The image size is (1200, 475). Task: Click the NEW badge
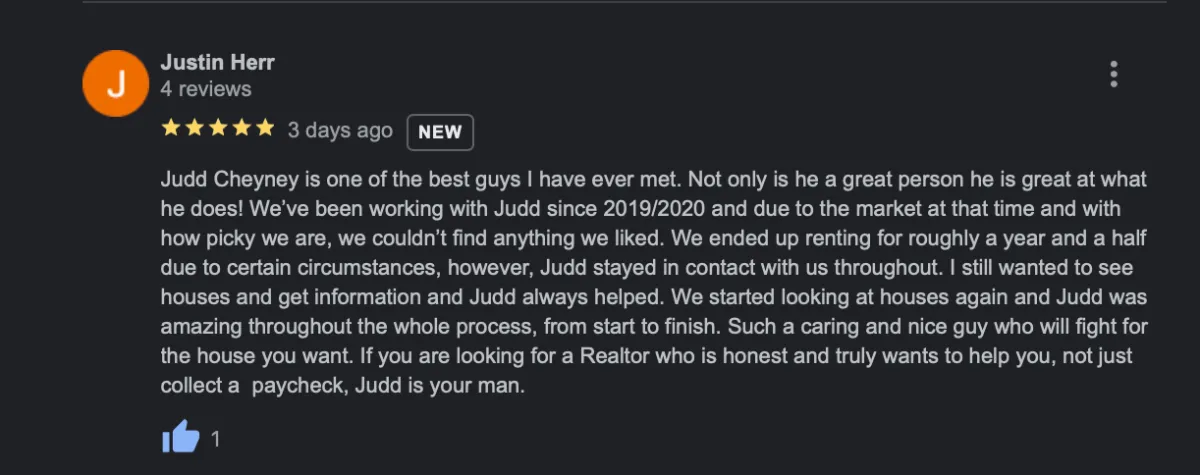(x=440, y=132)
